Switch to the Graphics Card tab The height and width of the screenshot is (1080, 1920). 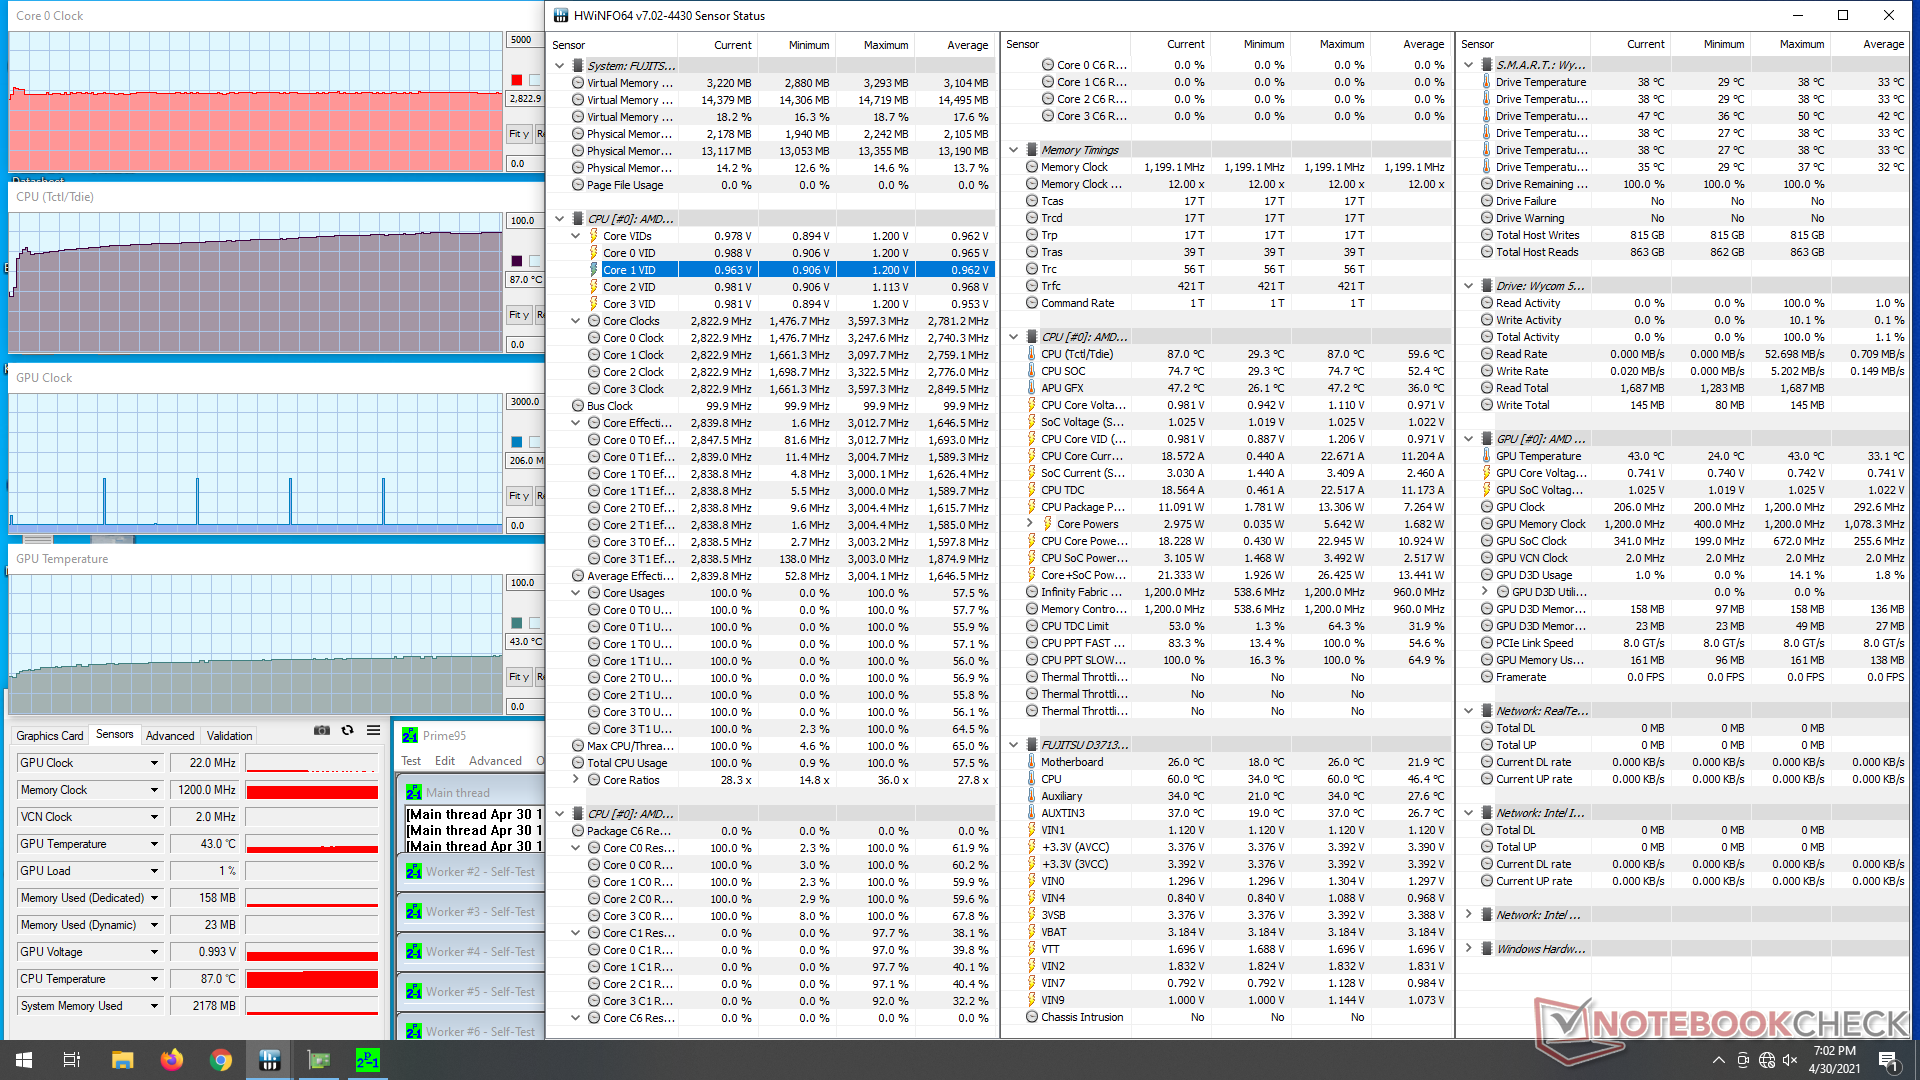click(x=50, y=736)
